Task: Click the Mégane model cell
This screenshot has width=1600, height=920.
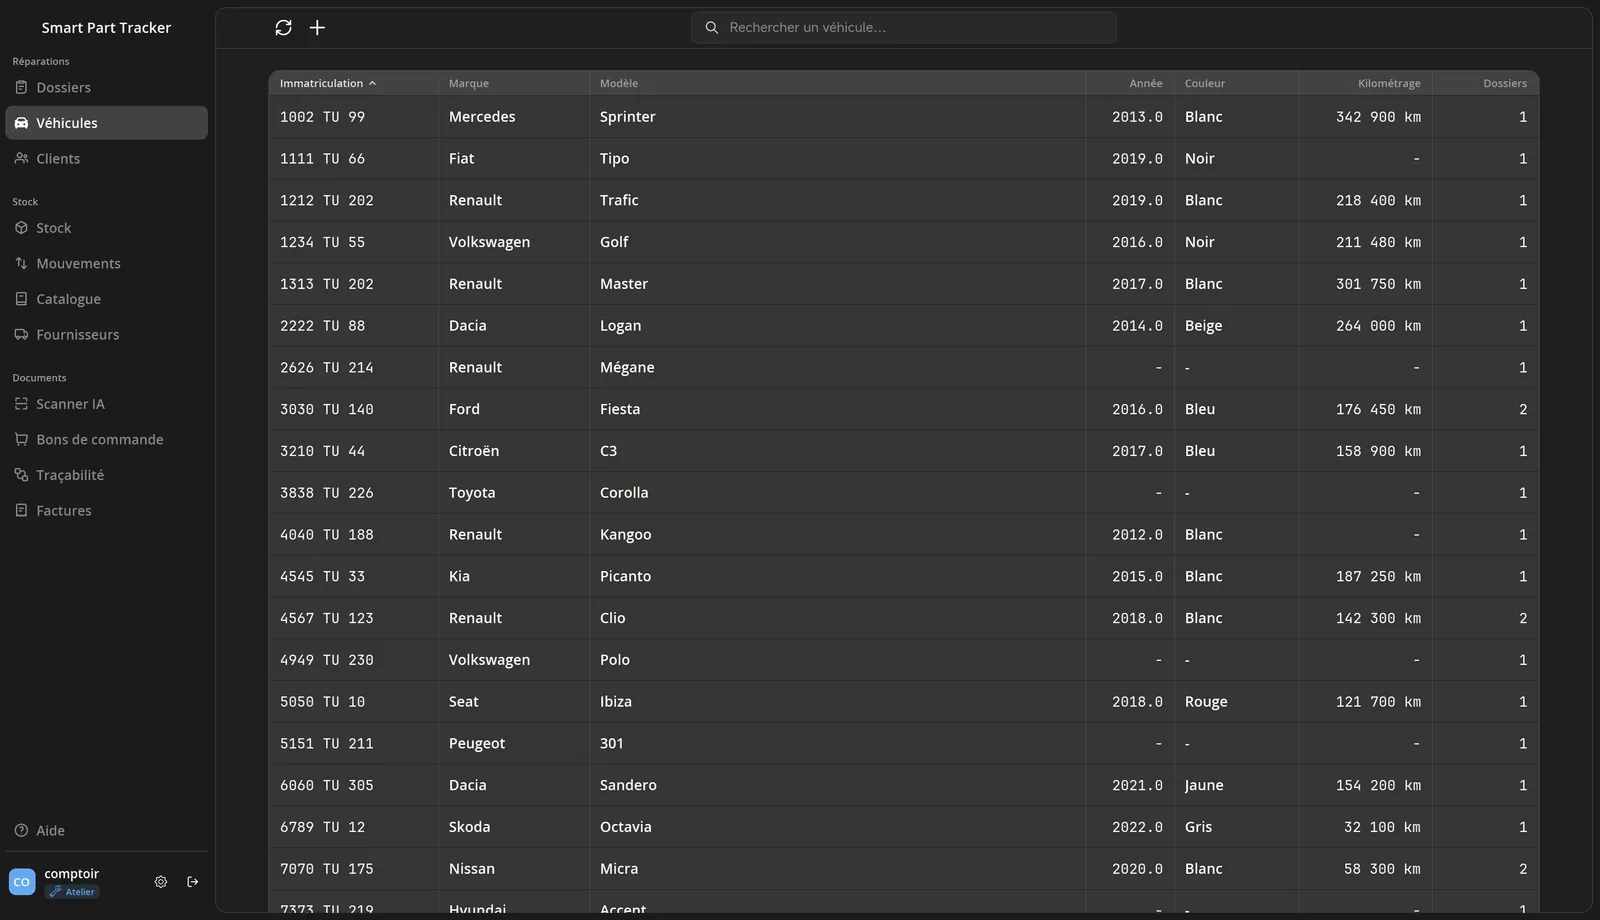Action: coord(837,368)
